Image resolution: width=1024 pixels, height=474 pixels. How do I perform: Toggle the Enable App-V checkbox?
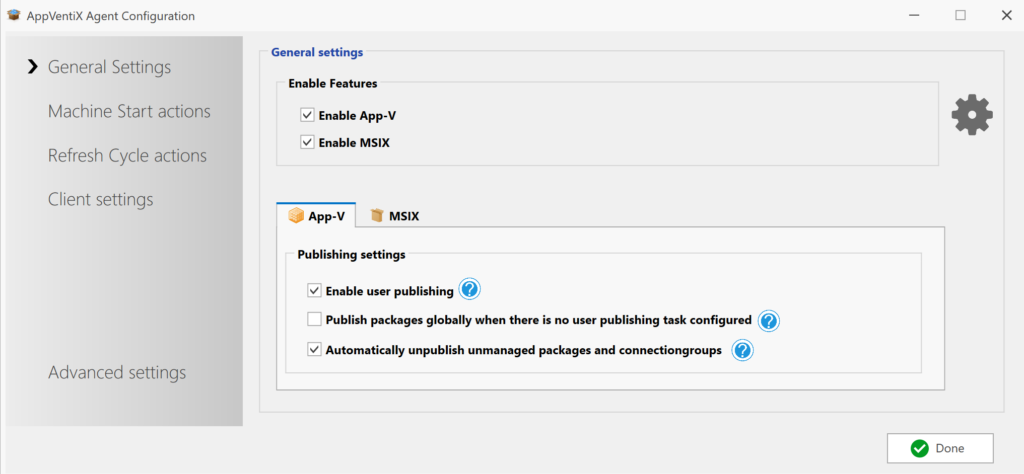click(308, 116)
